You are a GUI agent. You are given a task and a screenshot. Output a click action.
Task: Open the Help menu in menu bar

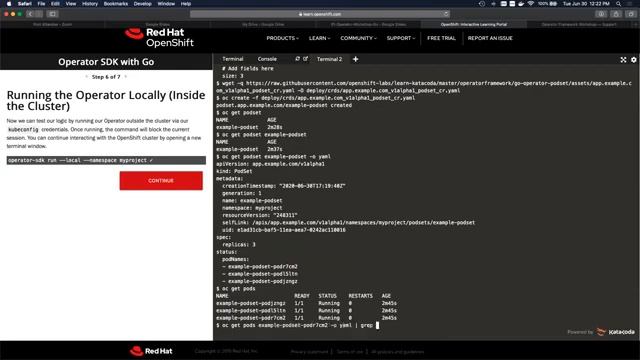pos(186,4)
